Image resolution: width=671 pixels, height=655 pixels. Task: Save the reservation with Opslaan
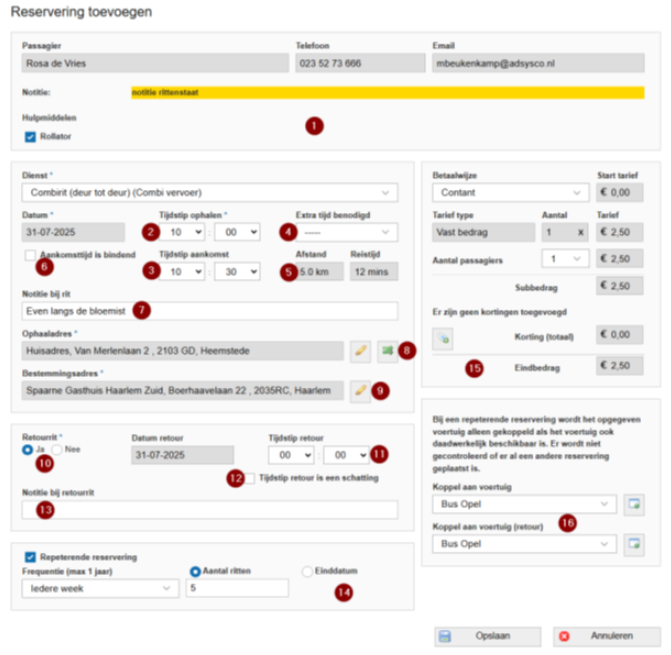(x=488, y=637)
